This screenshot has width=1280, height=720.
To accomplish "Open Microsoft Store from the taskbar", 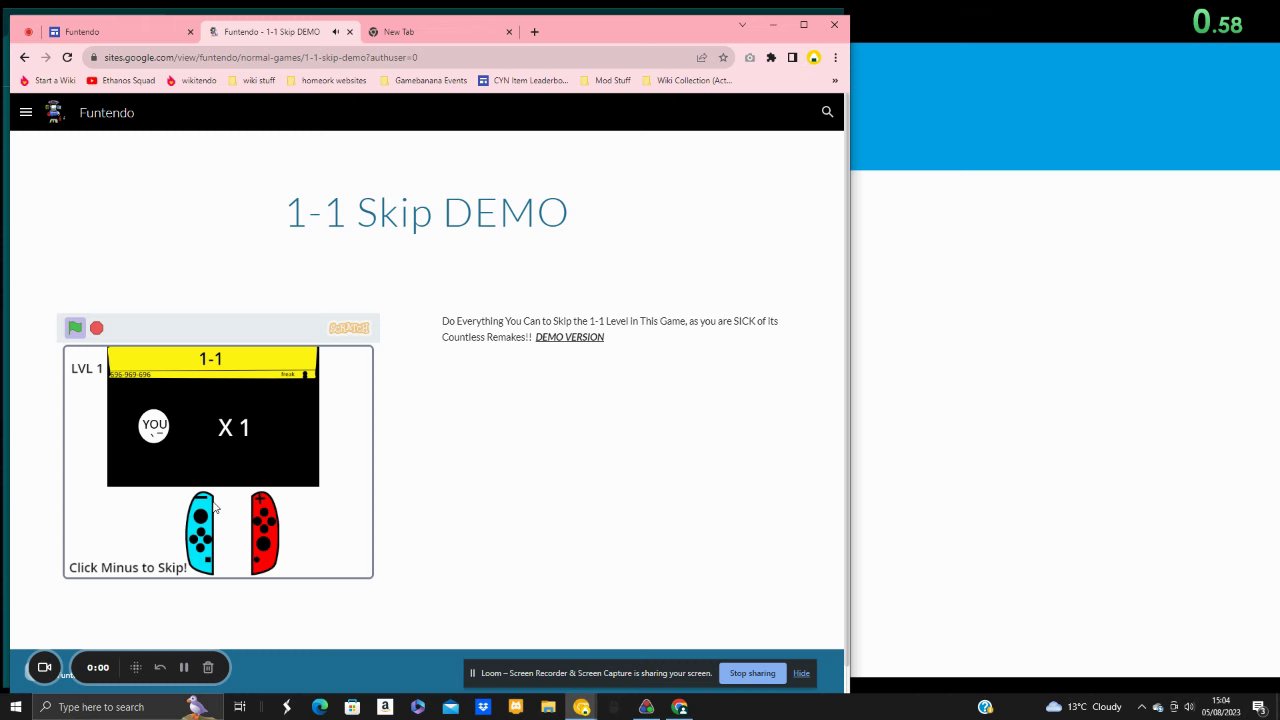I will 352,707.
